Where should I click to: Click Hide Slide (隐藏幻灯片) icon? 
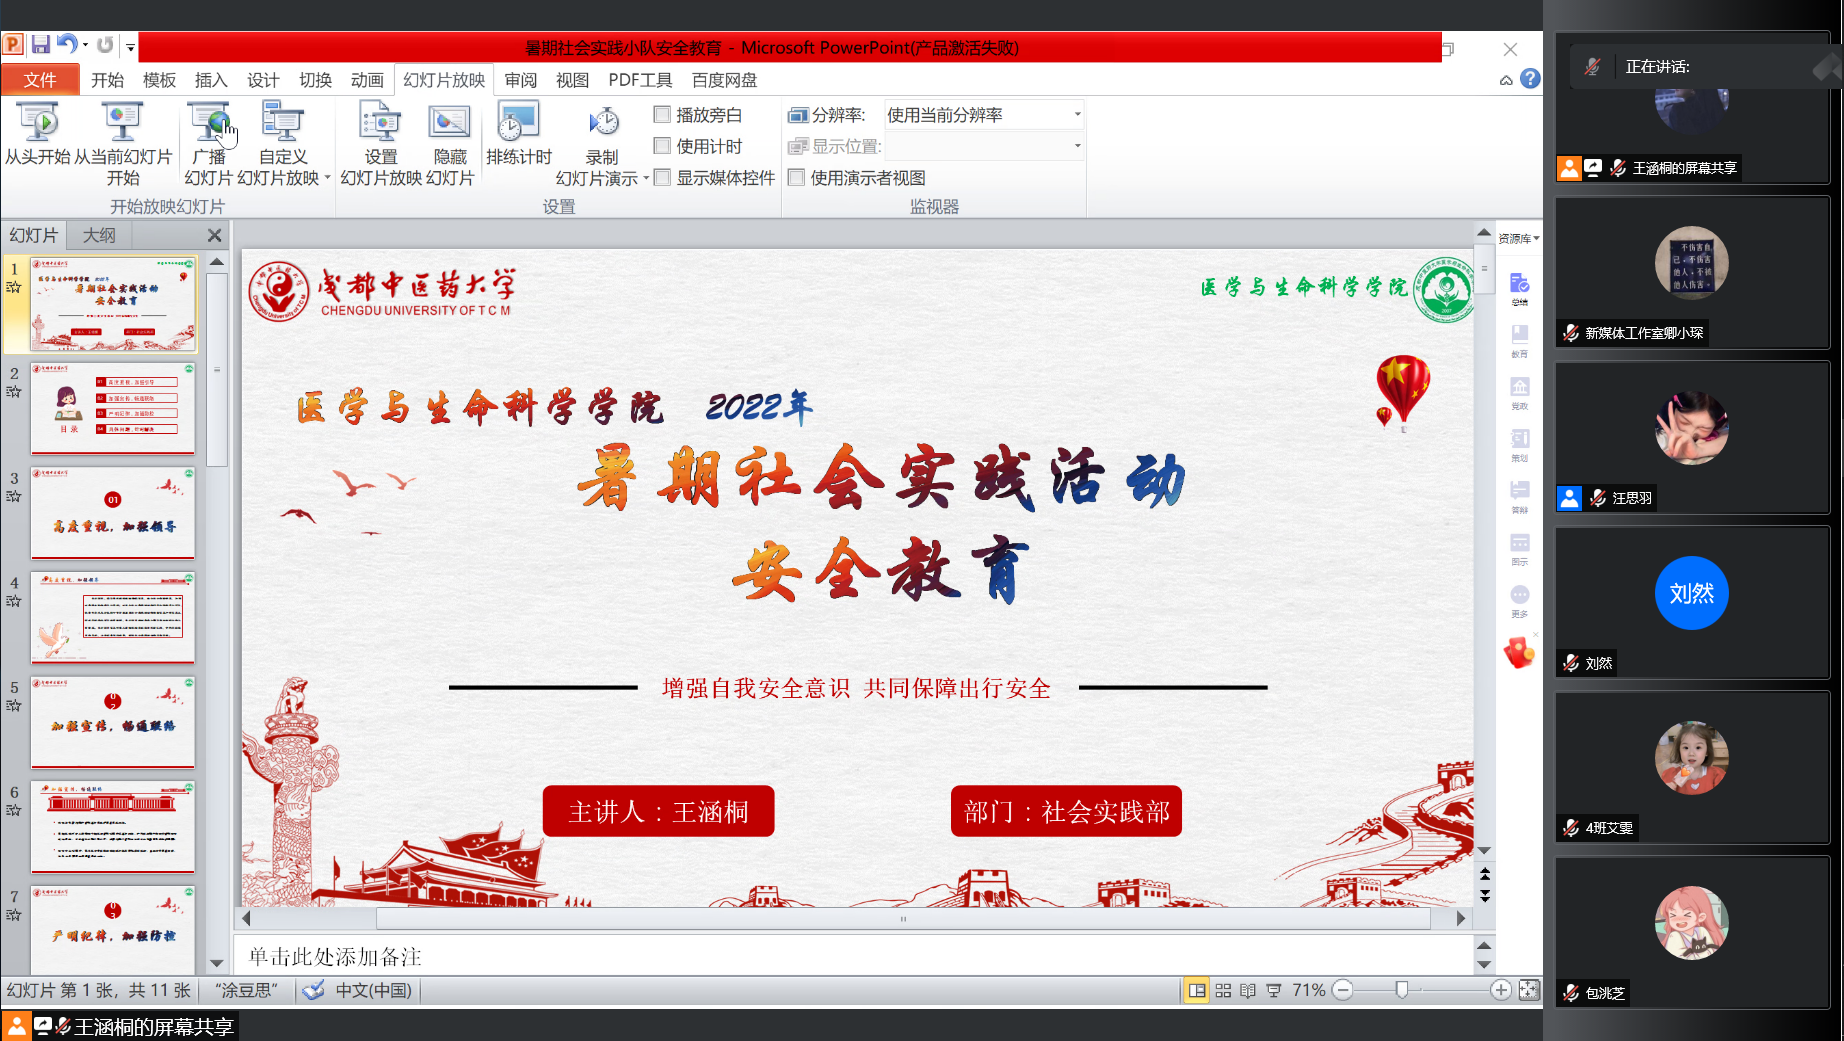[450, 122]
